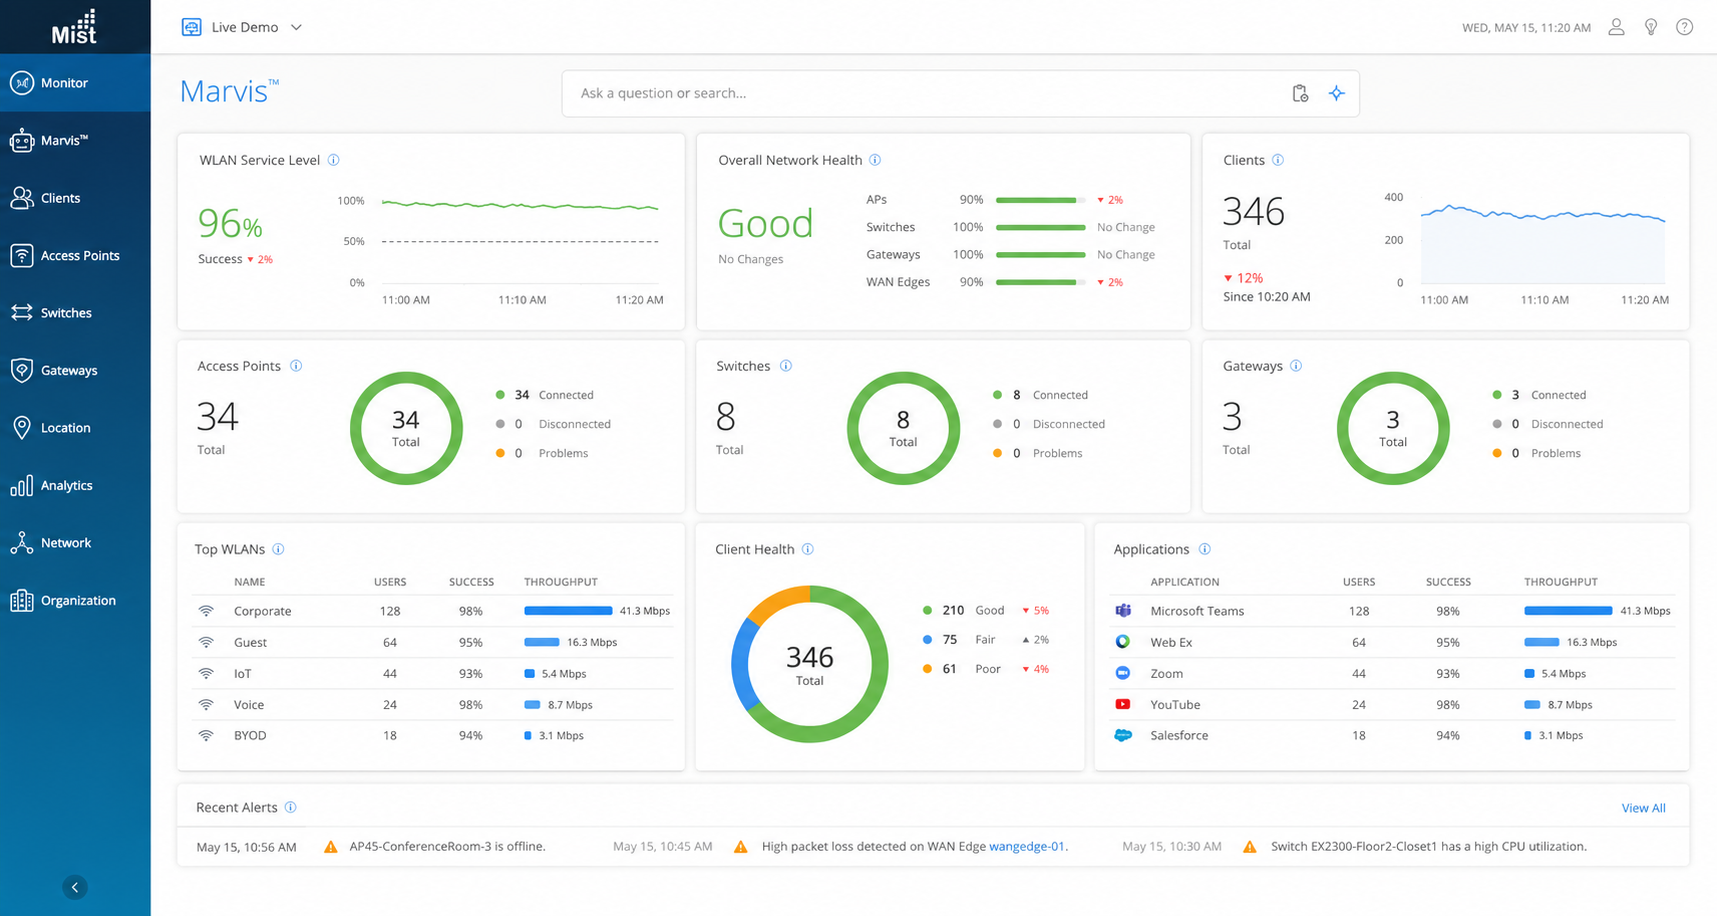Click the Switches sidebar icon

pos(22,313)
